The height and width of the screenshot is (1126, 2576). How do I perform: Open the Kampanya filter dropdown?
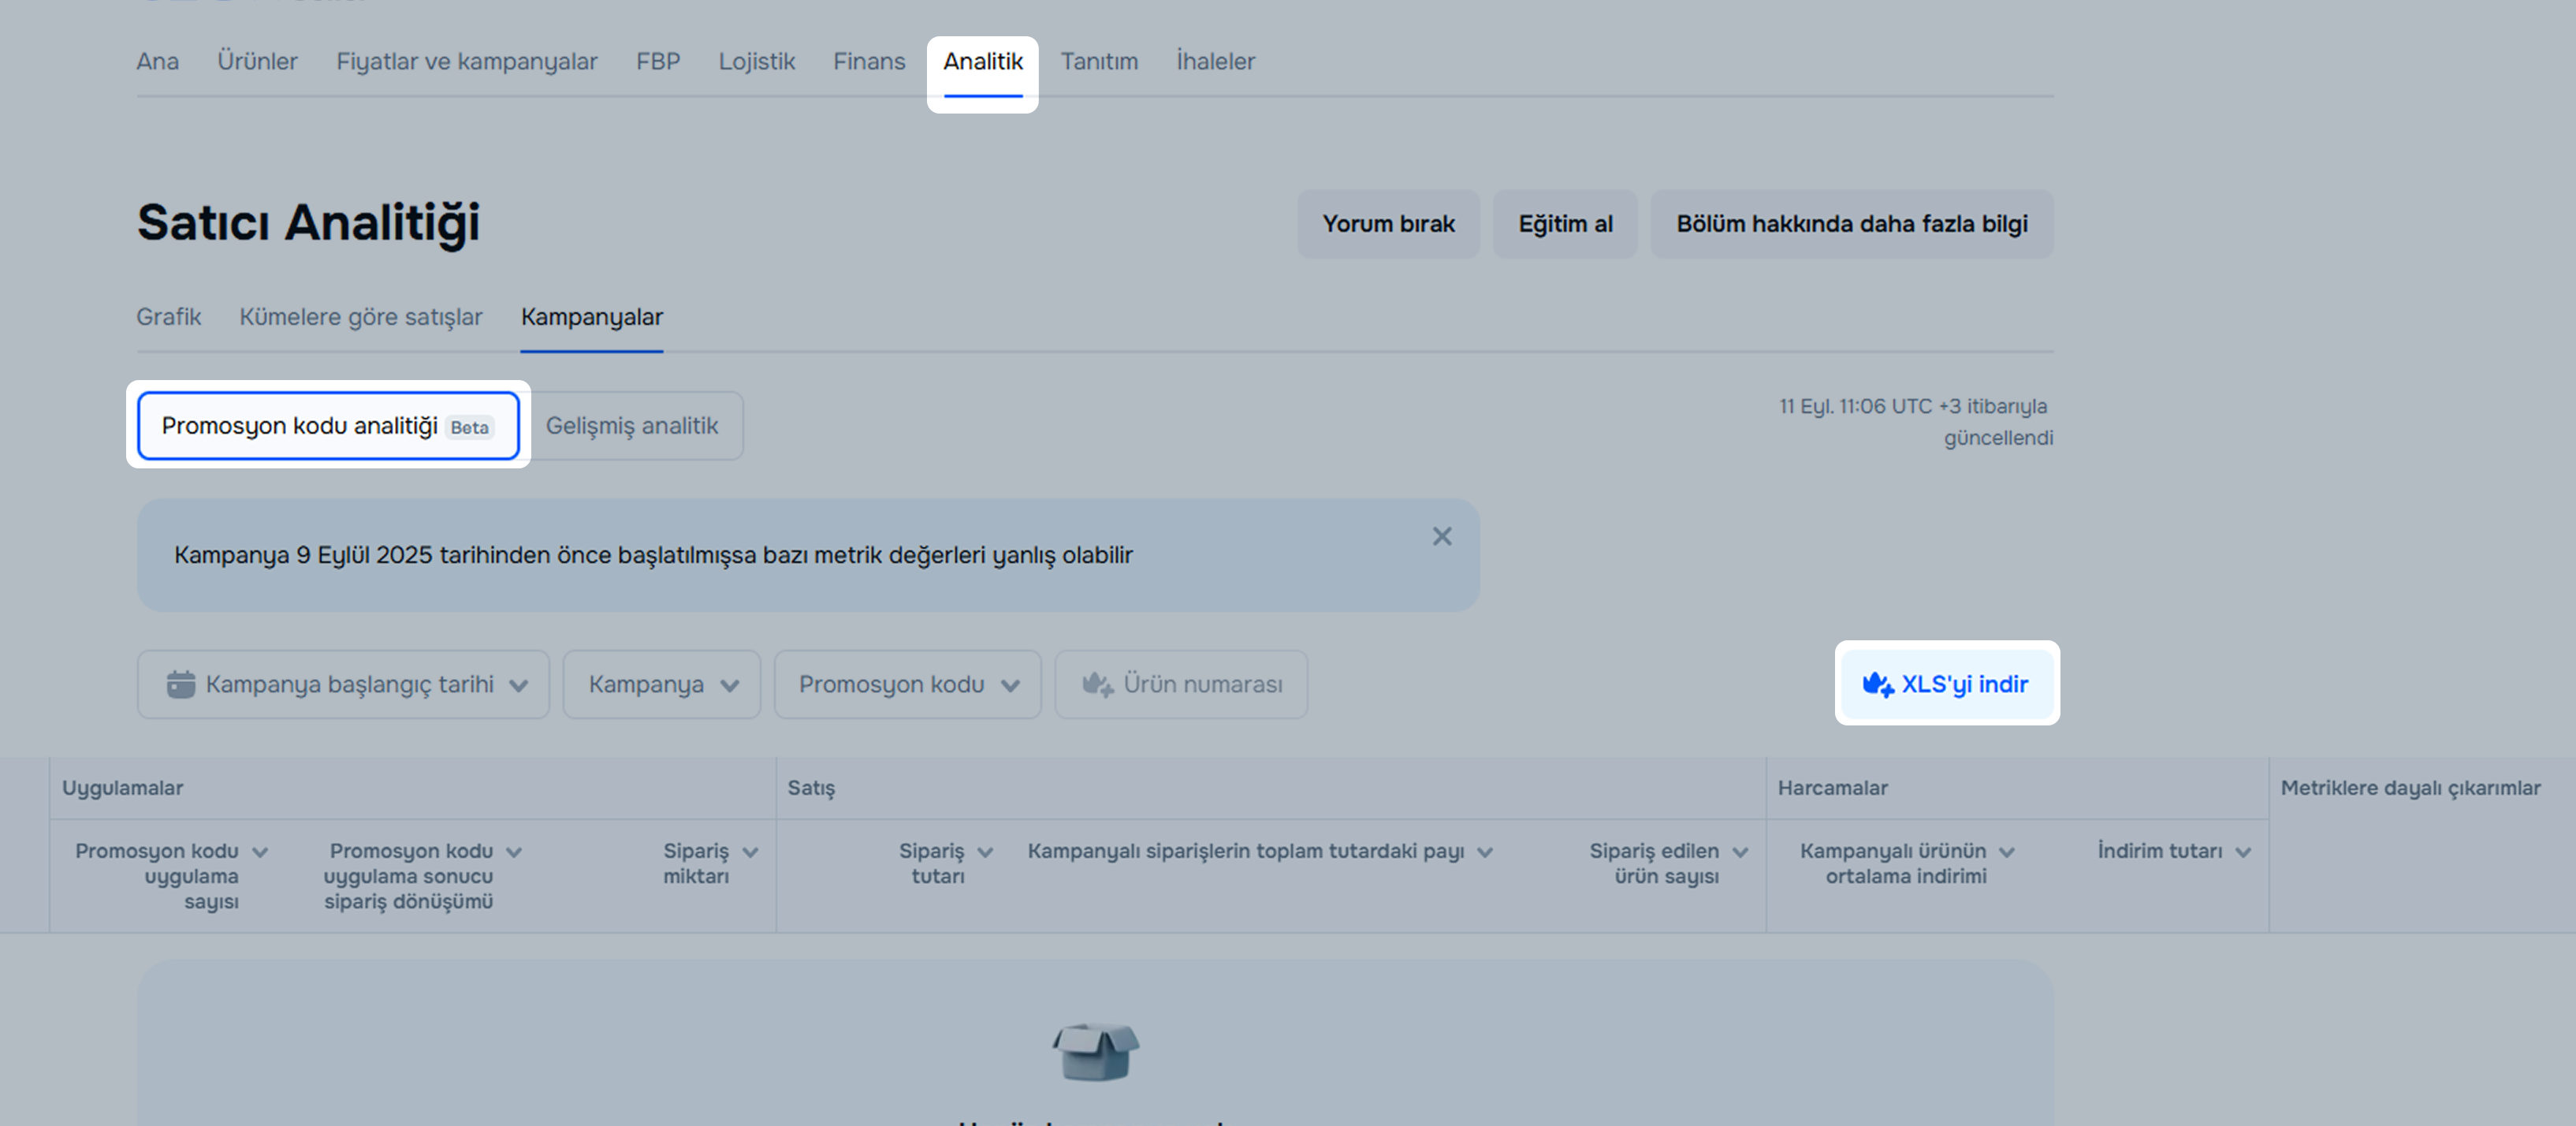point(661,685)
